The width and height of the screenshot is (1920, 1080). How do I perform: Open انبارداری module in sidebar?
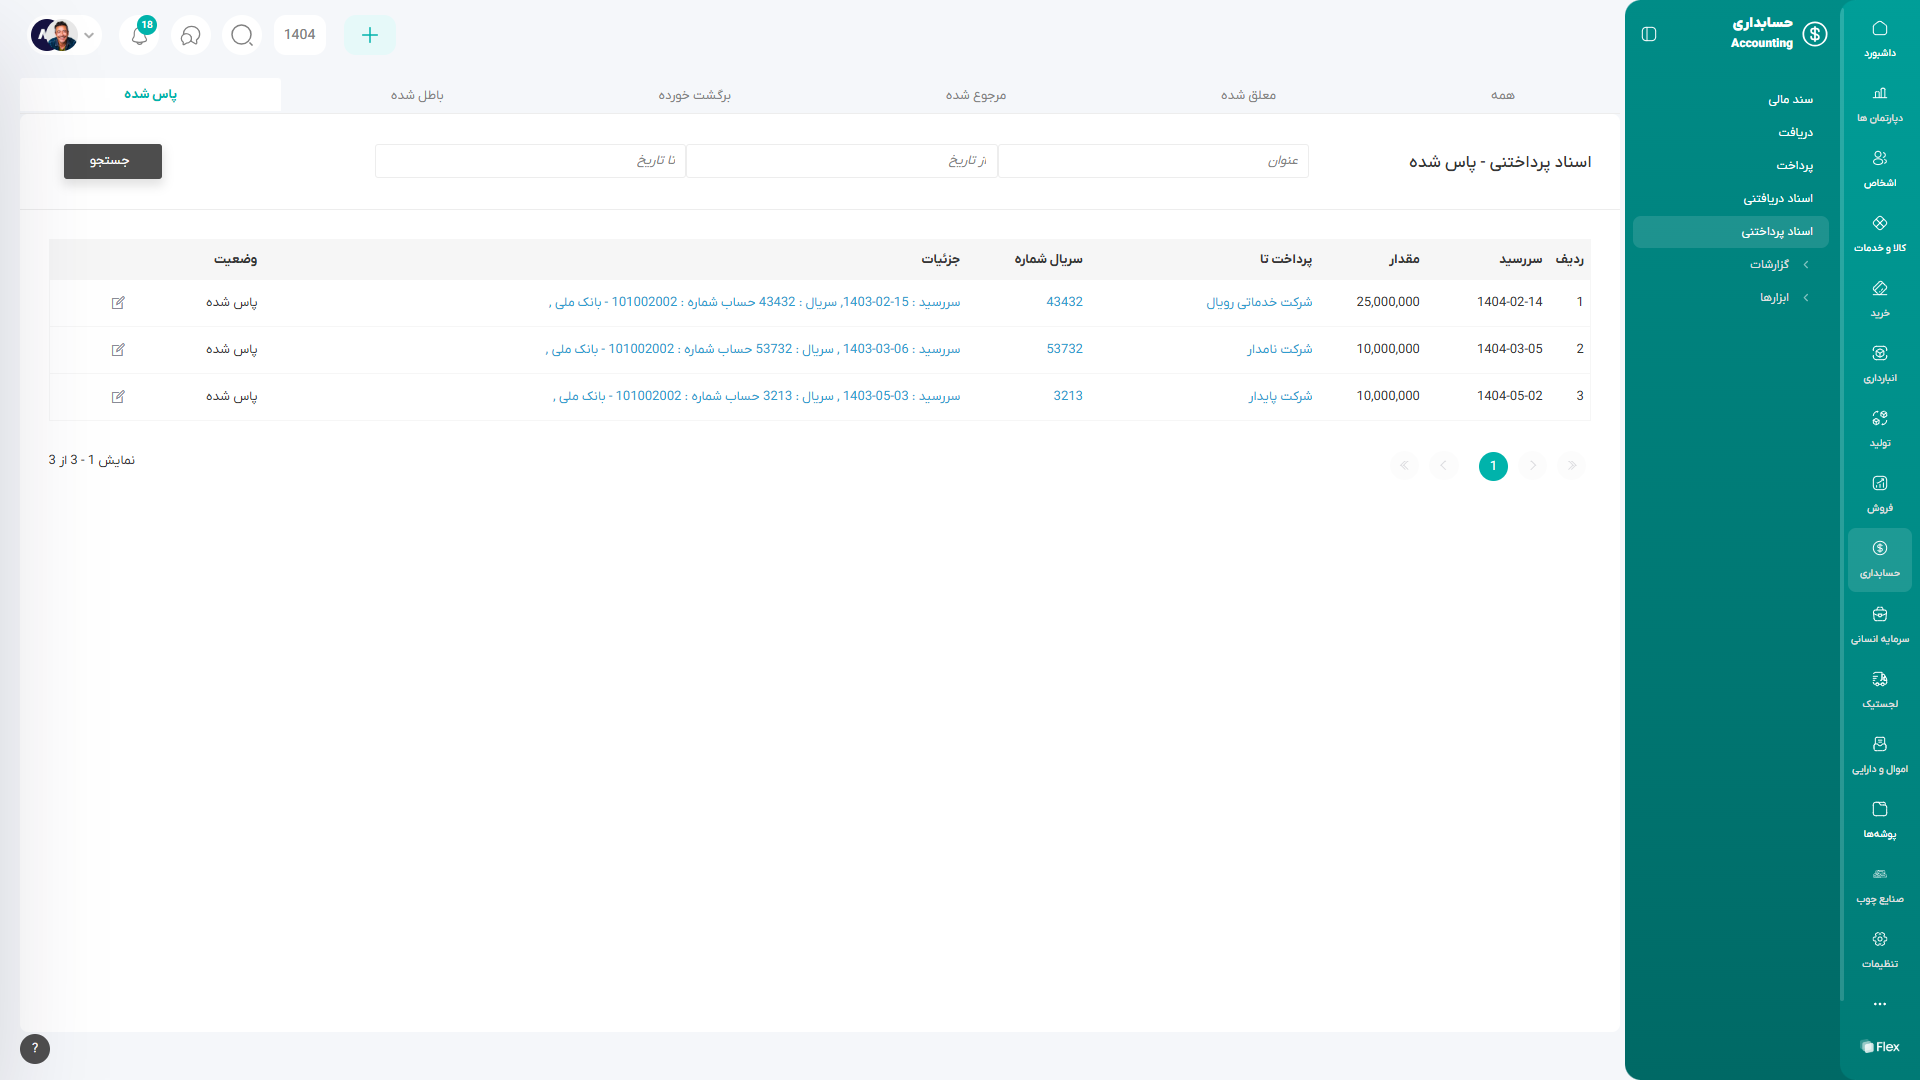click(x=1879, y=363)
